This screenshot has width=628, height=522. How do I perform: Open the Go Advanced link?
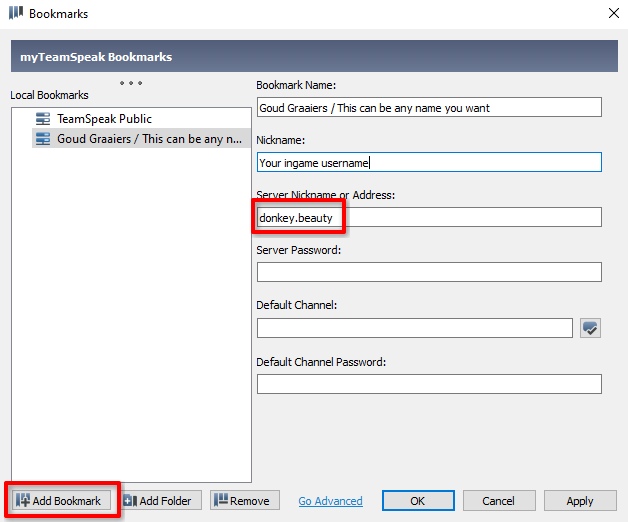pos(330,501)
